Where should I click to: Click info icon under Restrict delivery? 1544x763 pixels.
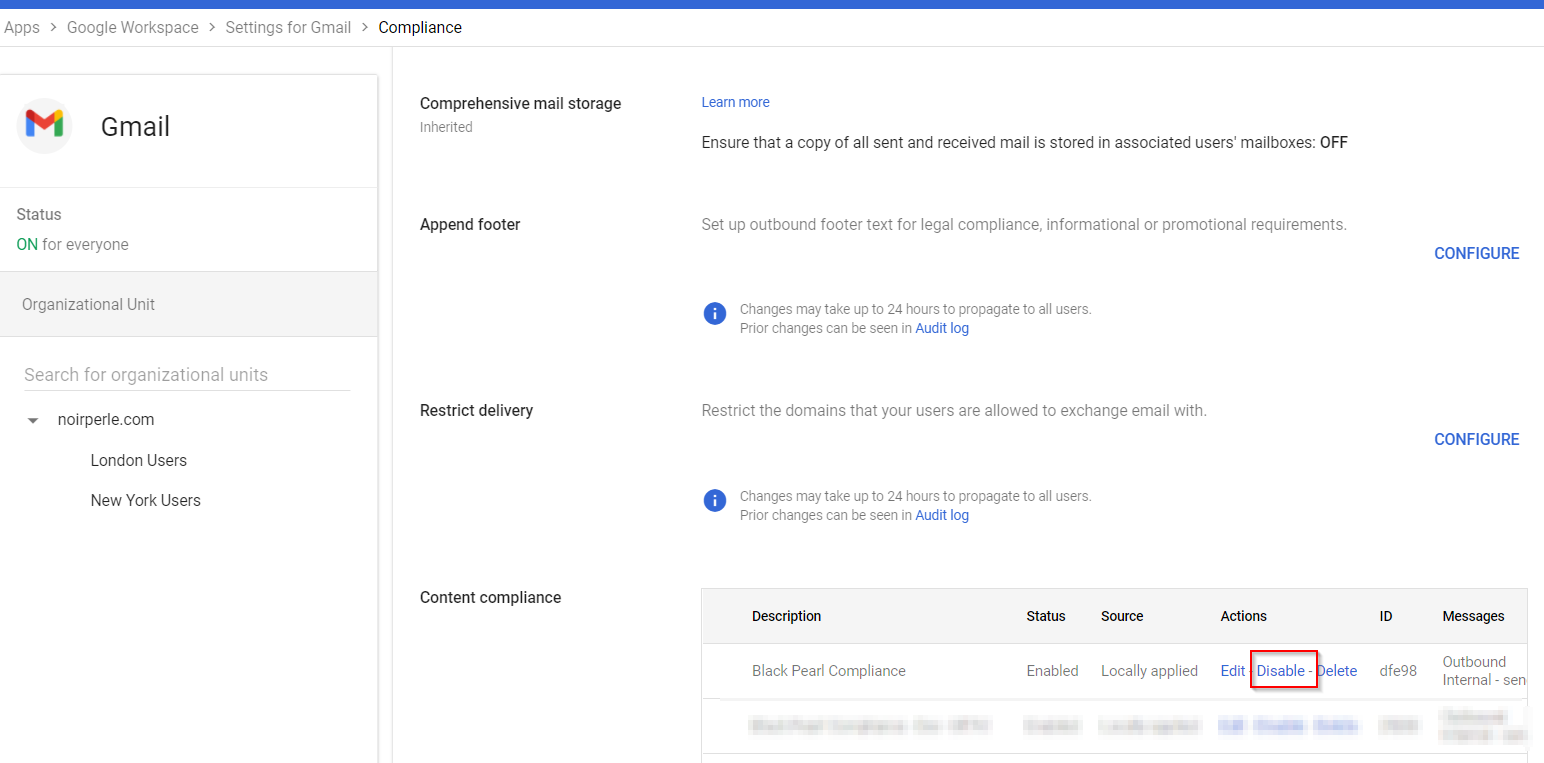(714, 500)
